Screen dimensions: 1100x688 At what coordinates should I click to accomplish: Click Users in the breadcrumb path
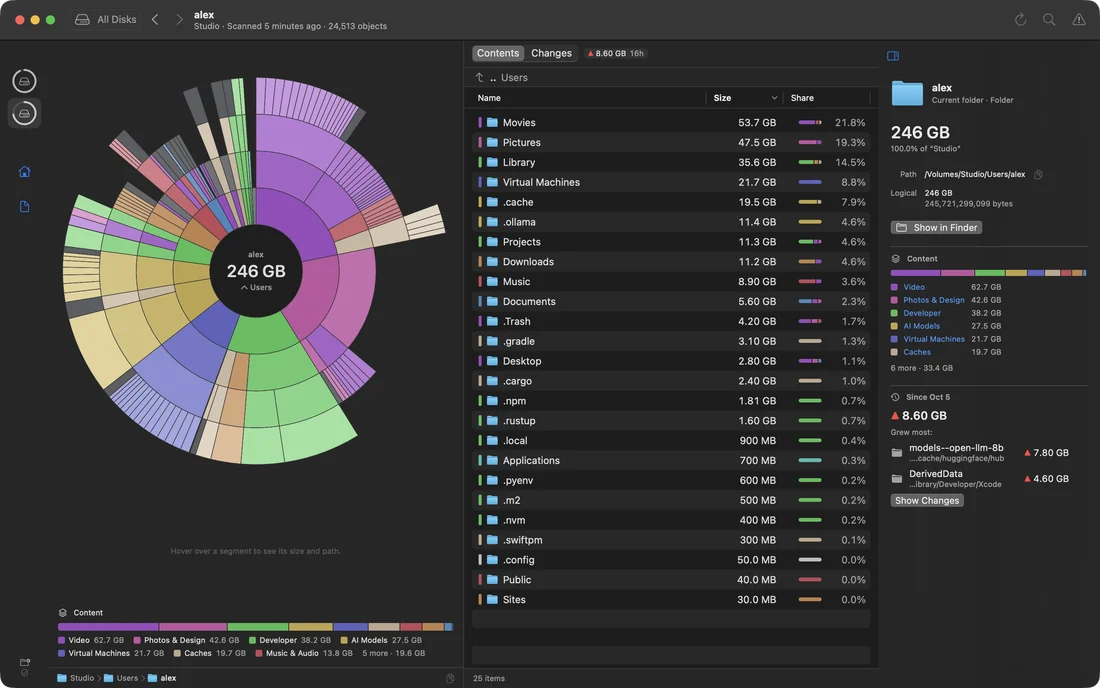coord(121,678)
